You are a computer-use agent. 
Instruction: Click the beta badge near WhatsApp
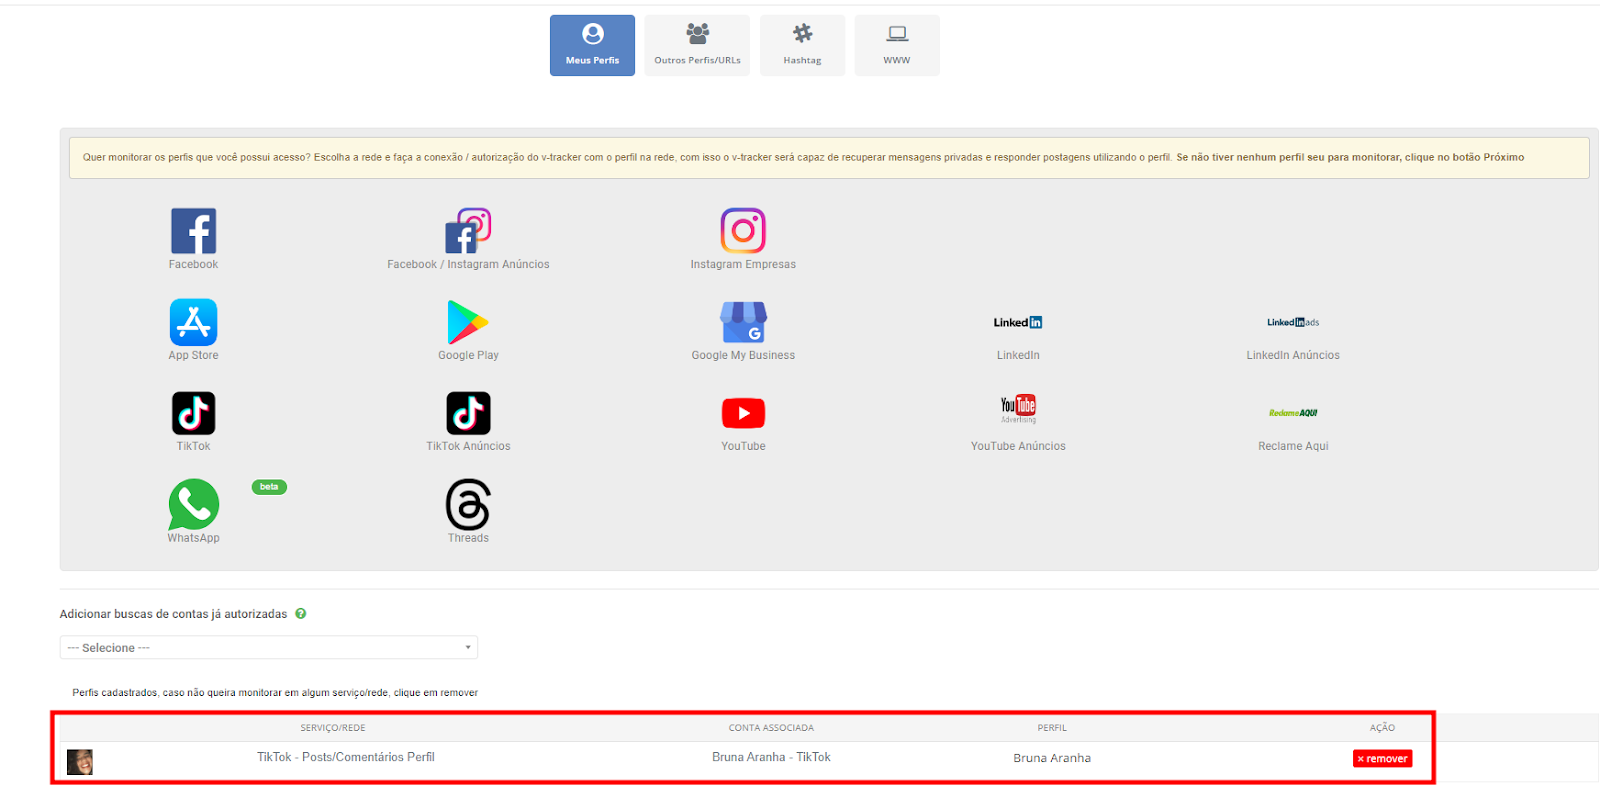269,487
